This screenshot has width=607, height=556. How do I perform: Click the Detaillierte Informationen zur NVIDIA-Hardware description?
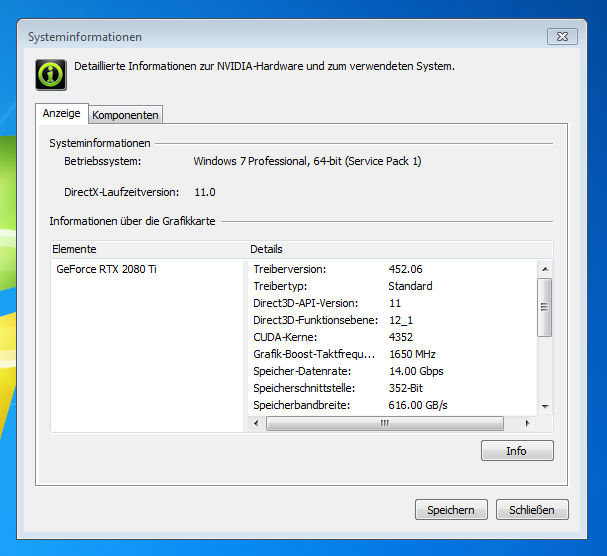[x=264, y=66]
